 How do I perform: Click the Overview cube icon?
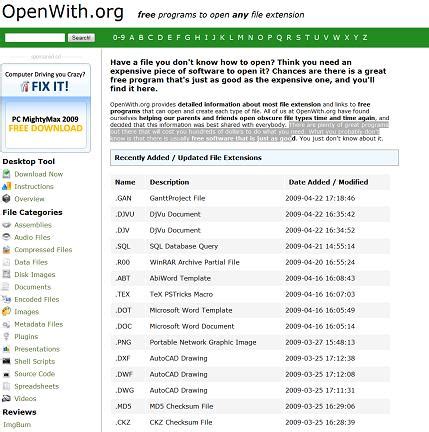click(x=6, y=199)
